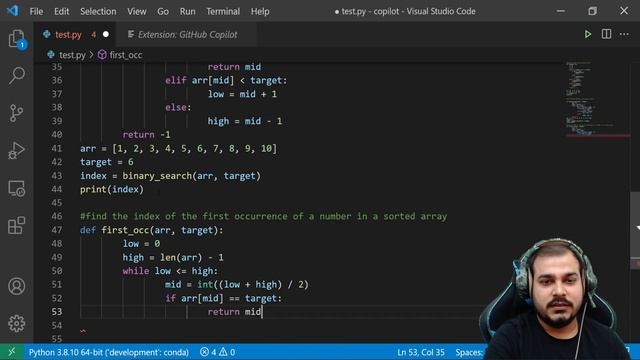Screen dimensions: 640x360
Task: Click 'mid = int((low + high) / 2)' line
Action: 237,284
